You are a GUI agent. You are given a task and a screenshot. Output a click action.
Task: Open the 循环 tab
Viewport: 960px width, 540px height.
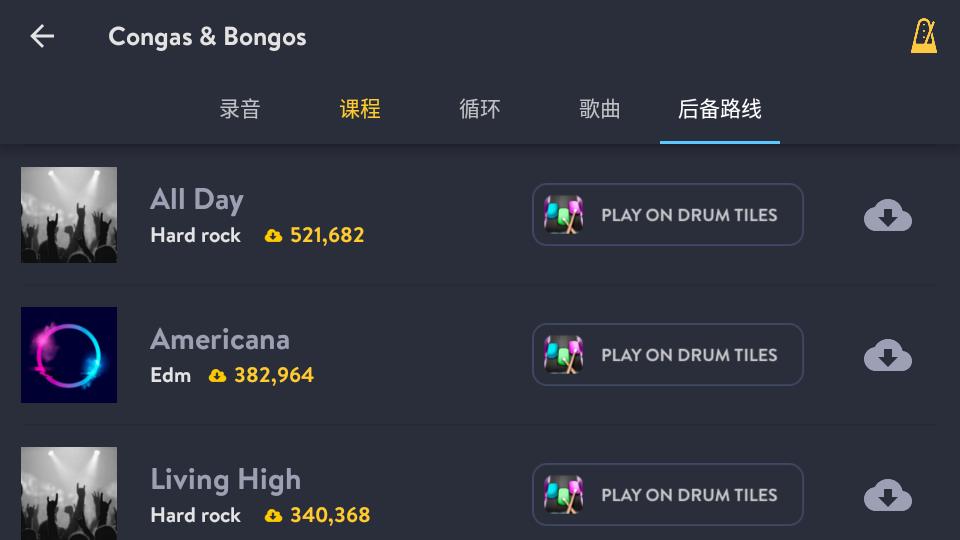coord(480,109)
